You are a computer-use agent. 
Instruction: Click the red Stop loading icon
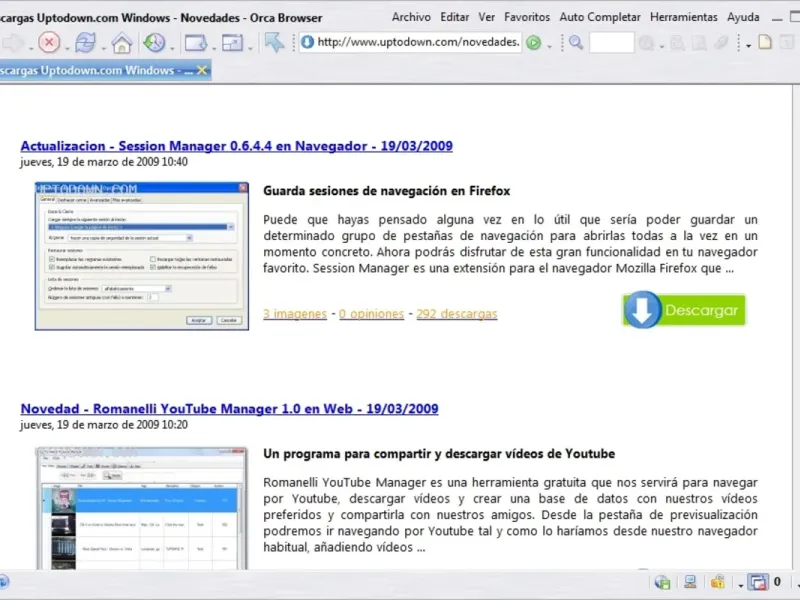pos(49,42)
